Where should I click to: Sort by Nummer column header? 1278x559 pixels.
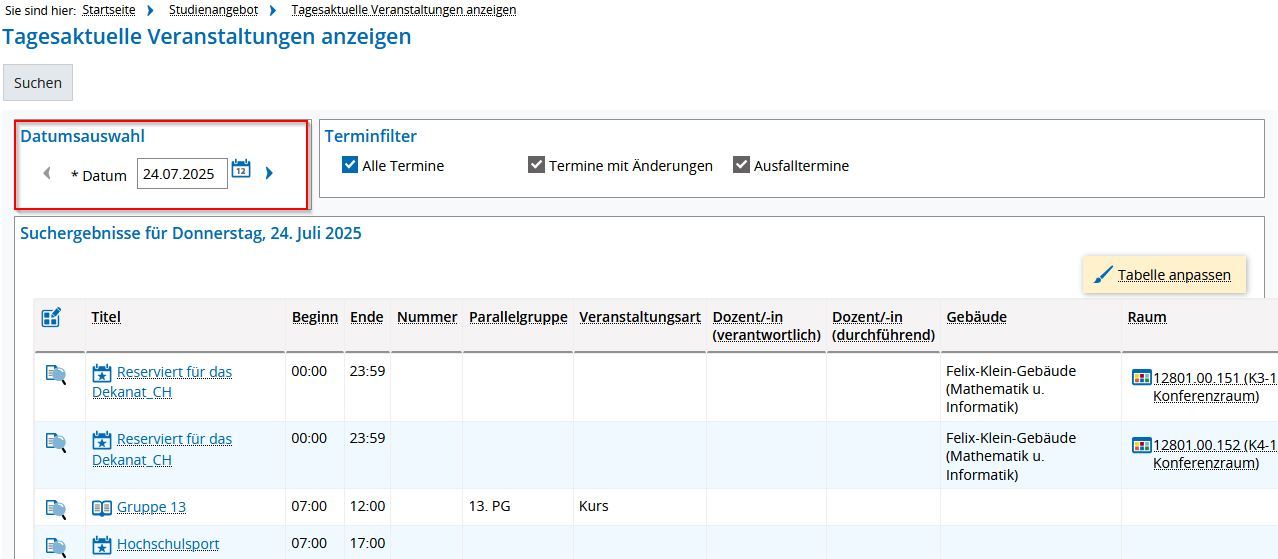coord(427,317)
